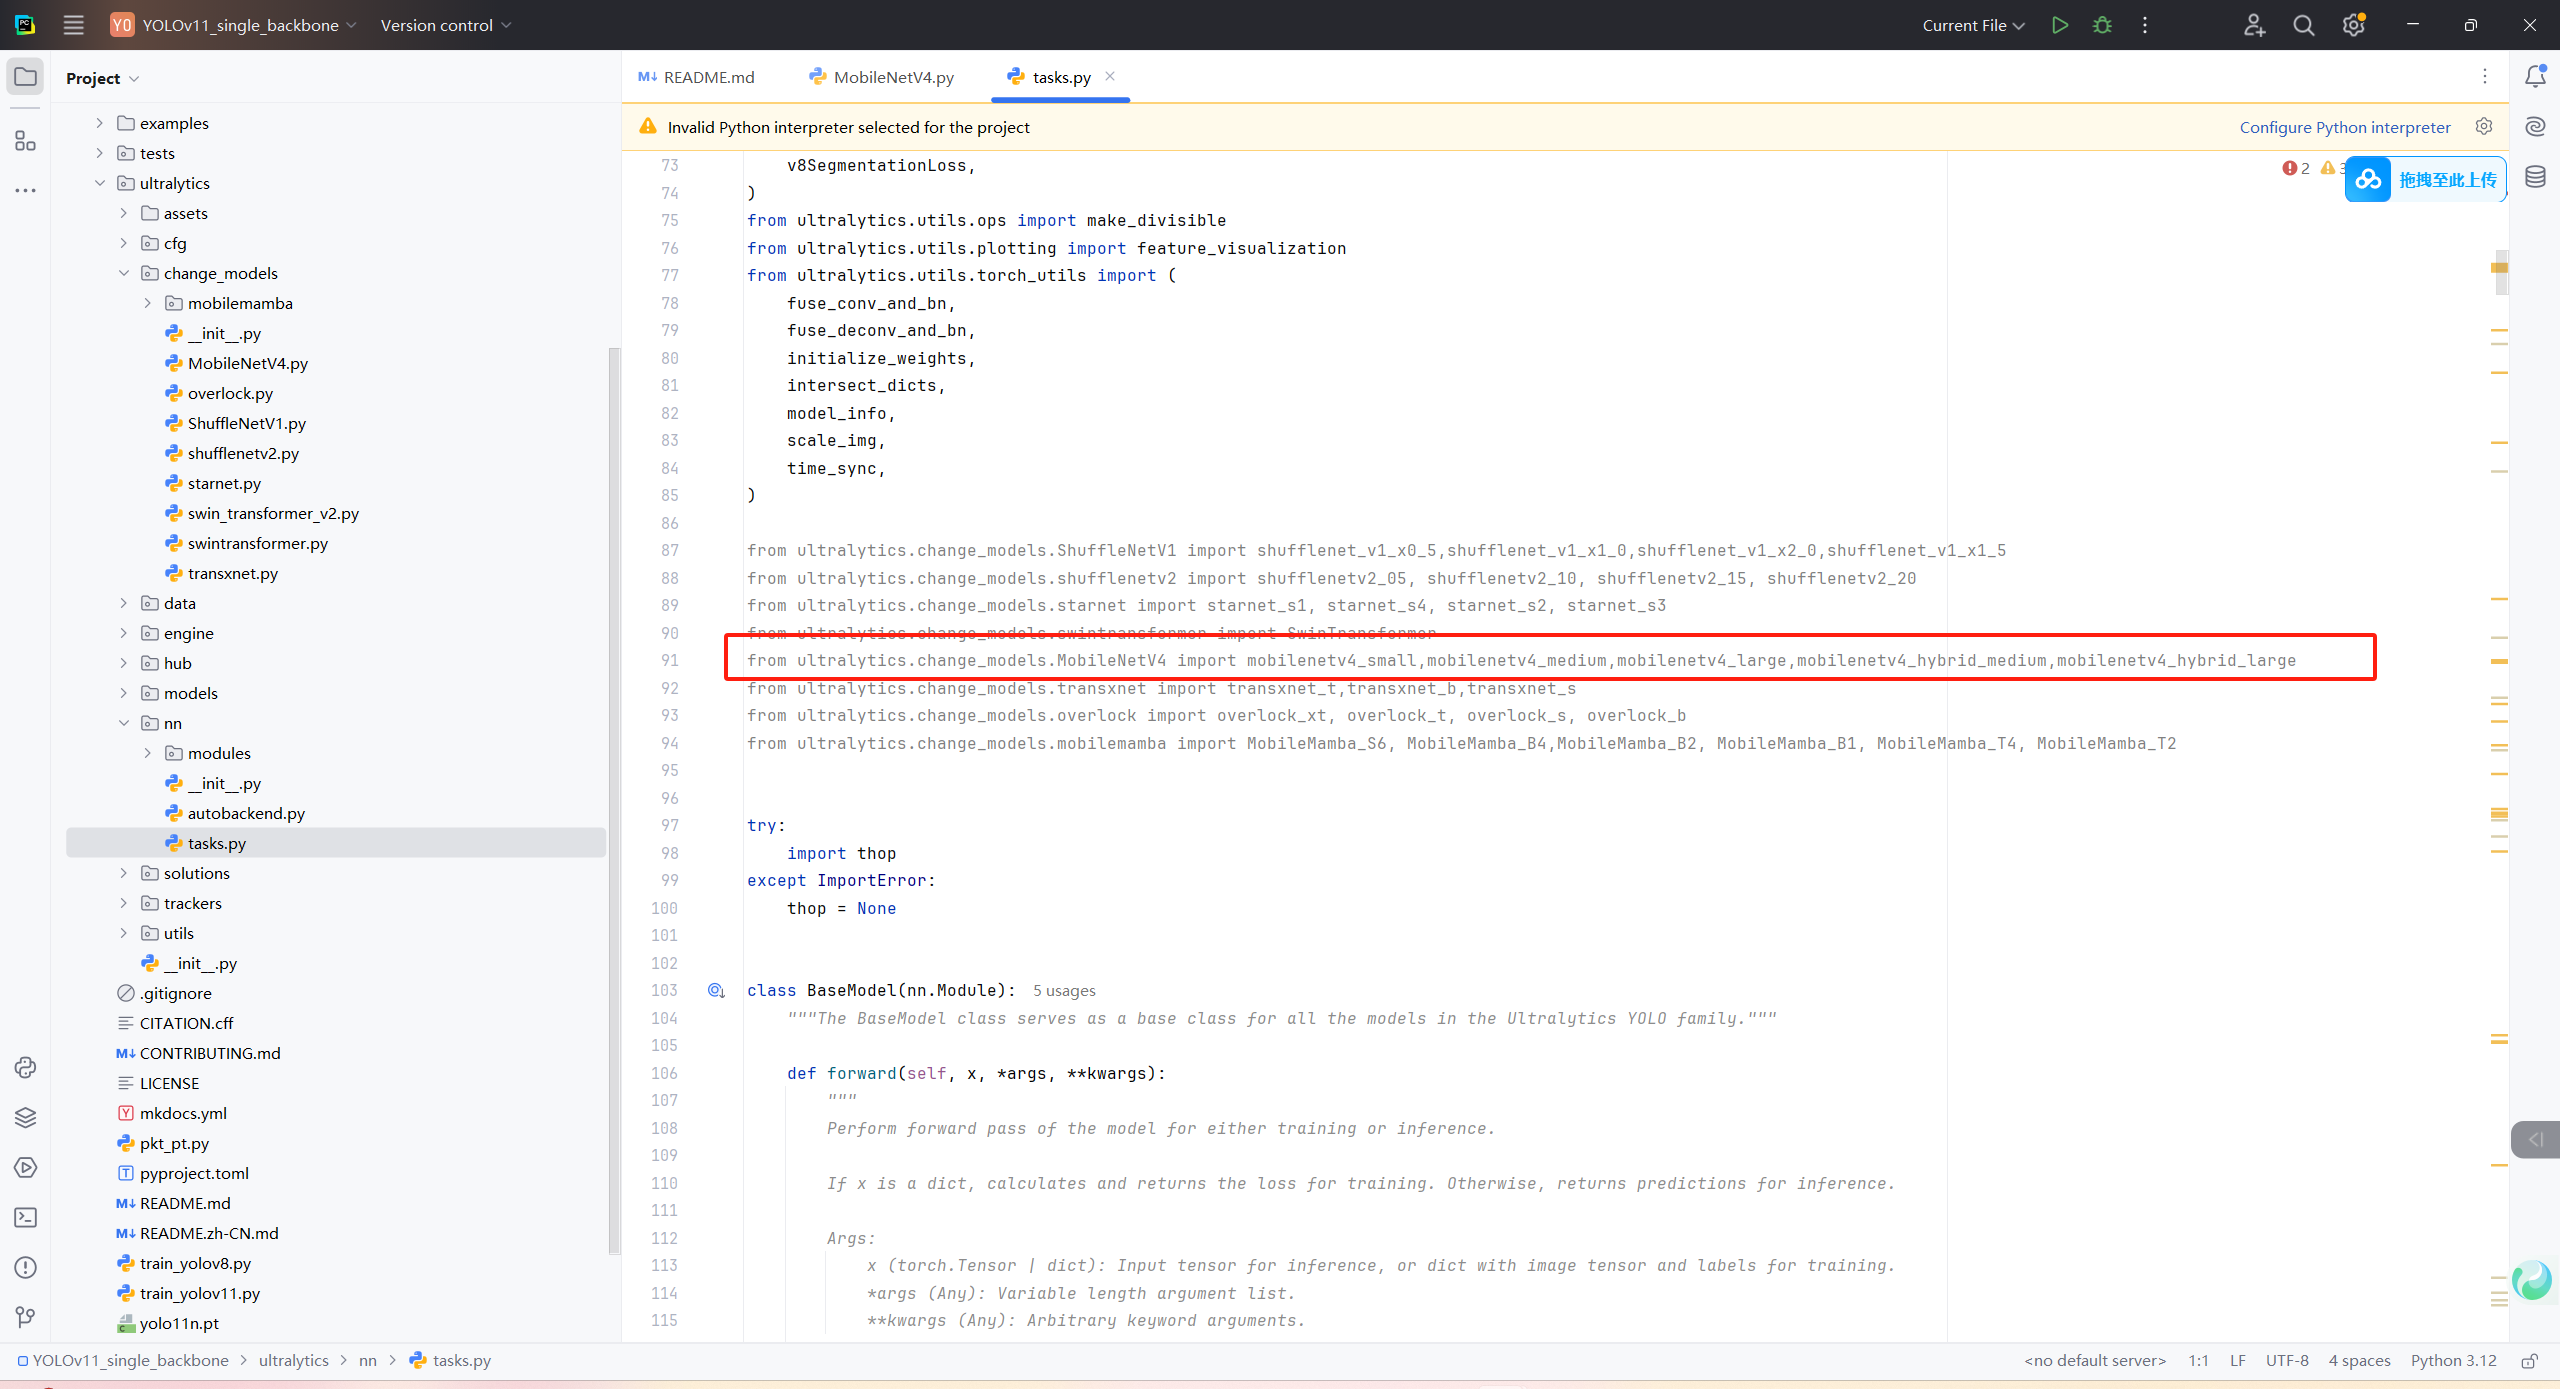Switch to the README.md editor tab
Screen dimensions: 2560x1389
(708, 77)
